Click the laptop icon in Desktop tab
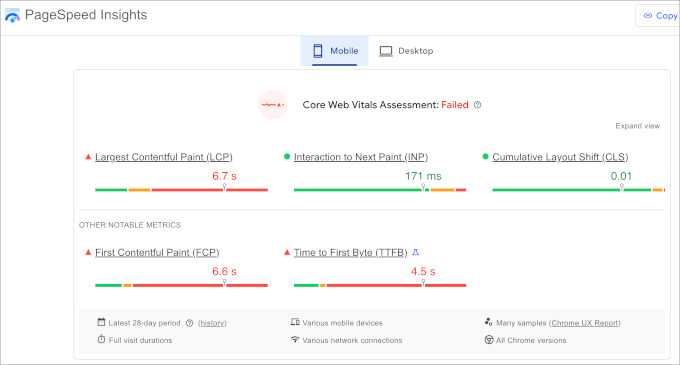 (x=386, y=51)
